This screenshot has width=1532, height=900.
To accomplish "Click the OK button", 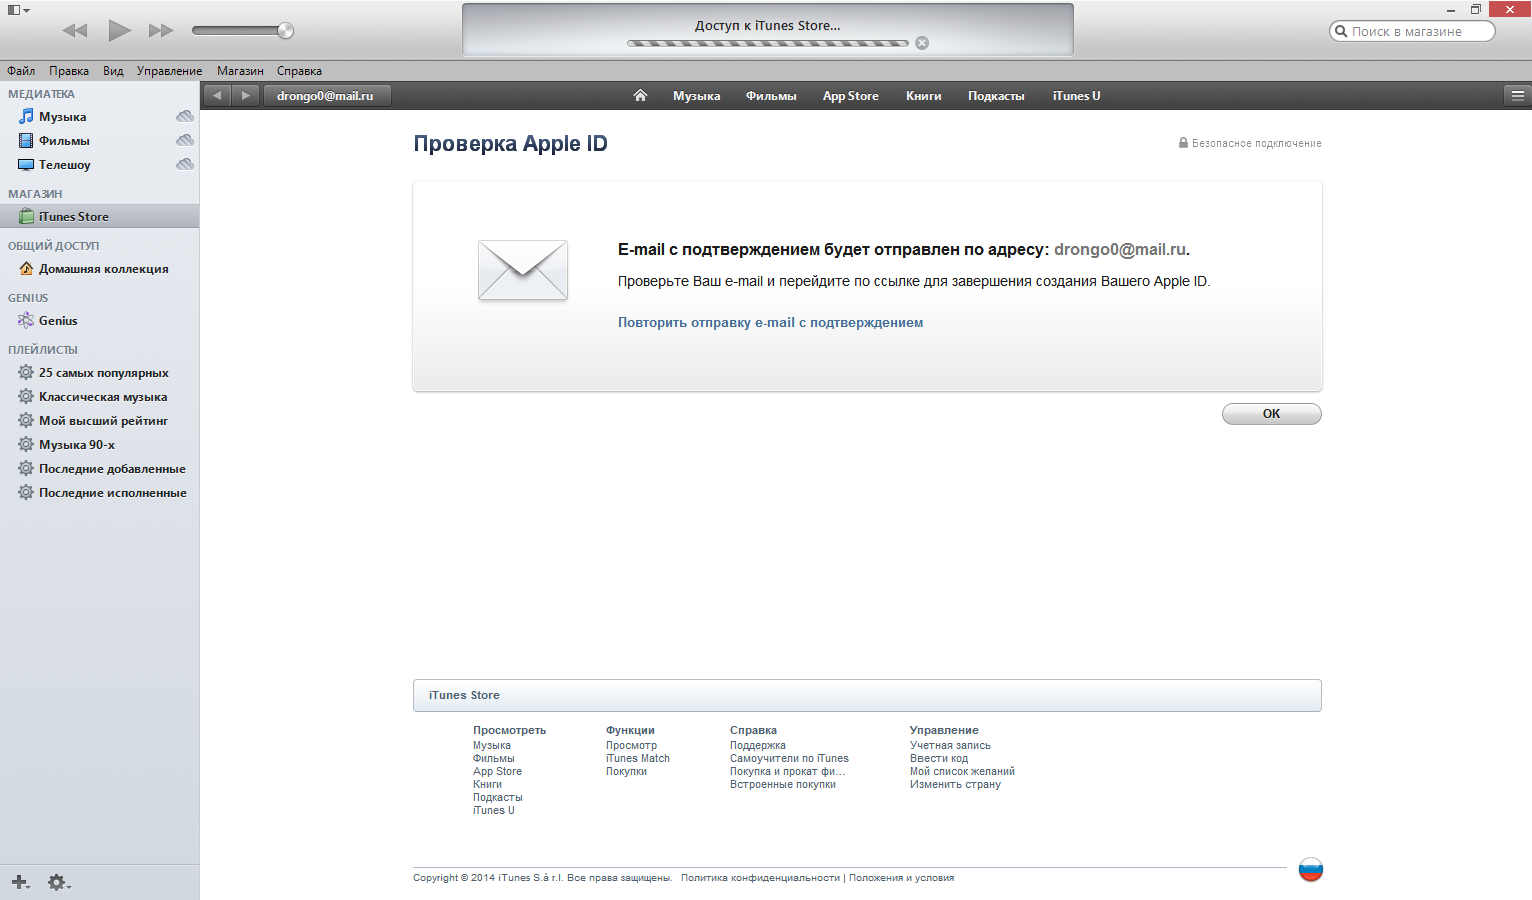I will tap(1271, 414).
